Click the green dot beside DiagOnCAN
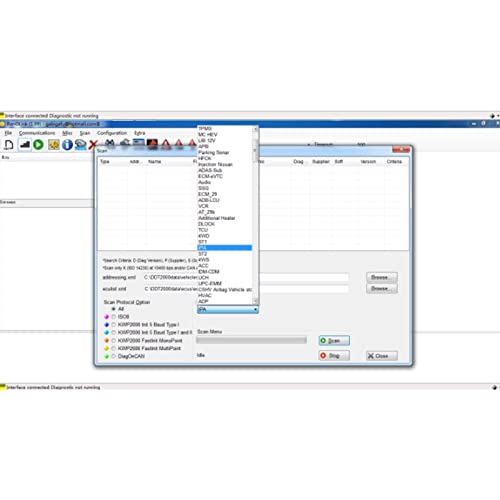Screen dimensions: 500x500 pos(107,356)
